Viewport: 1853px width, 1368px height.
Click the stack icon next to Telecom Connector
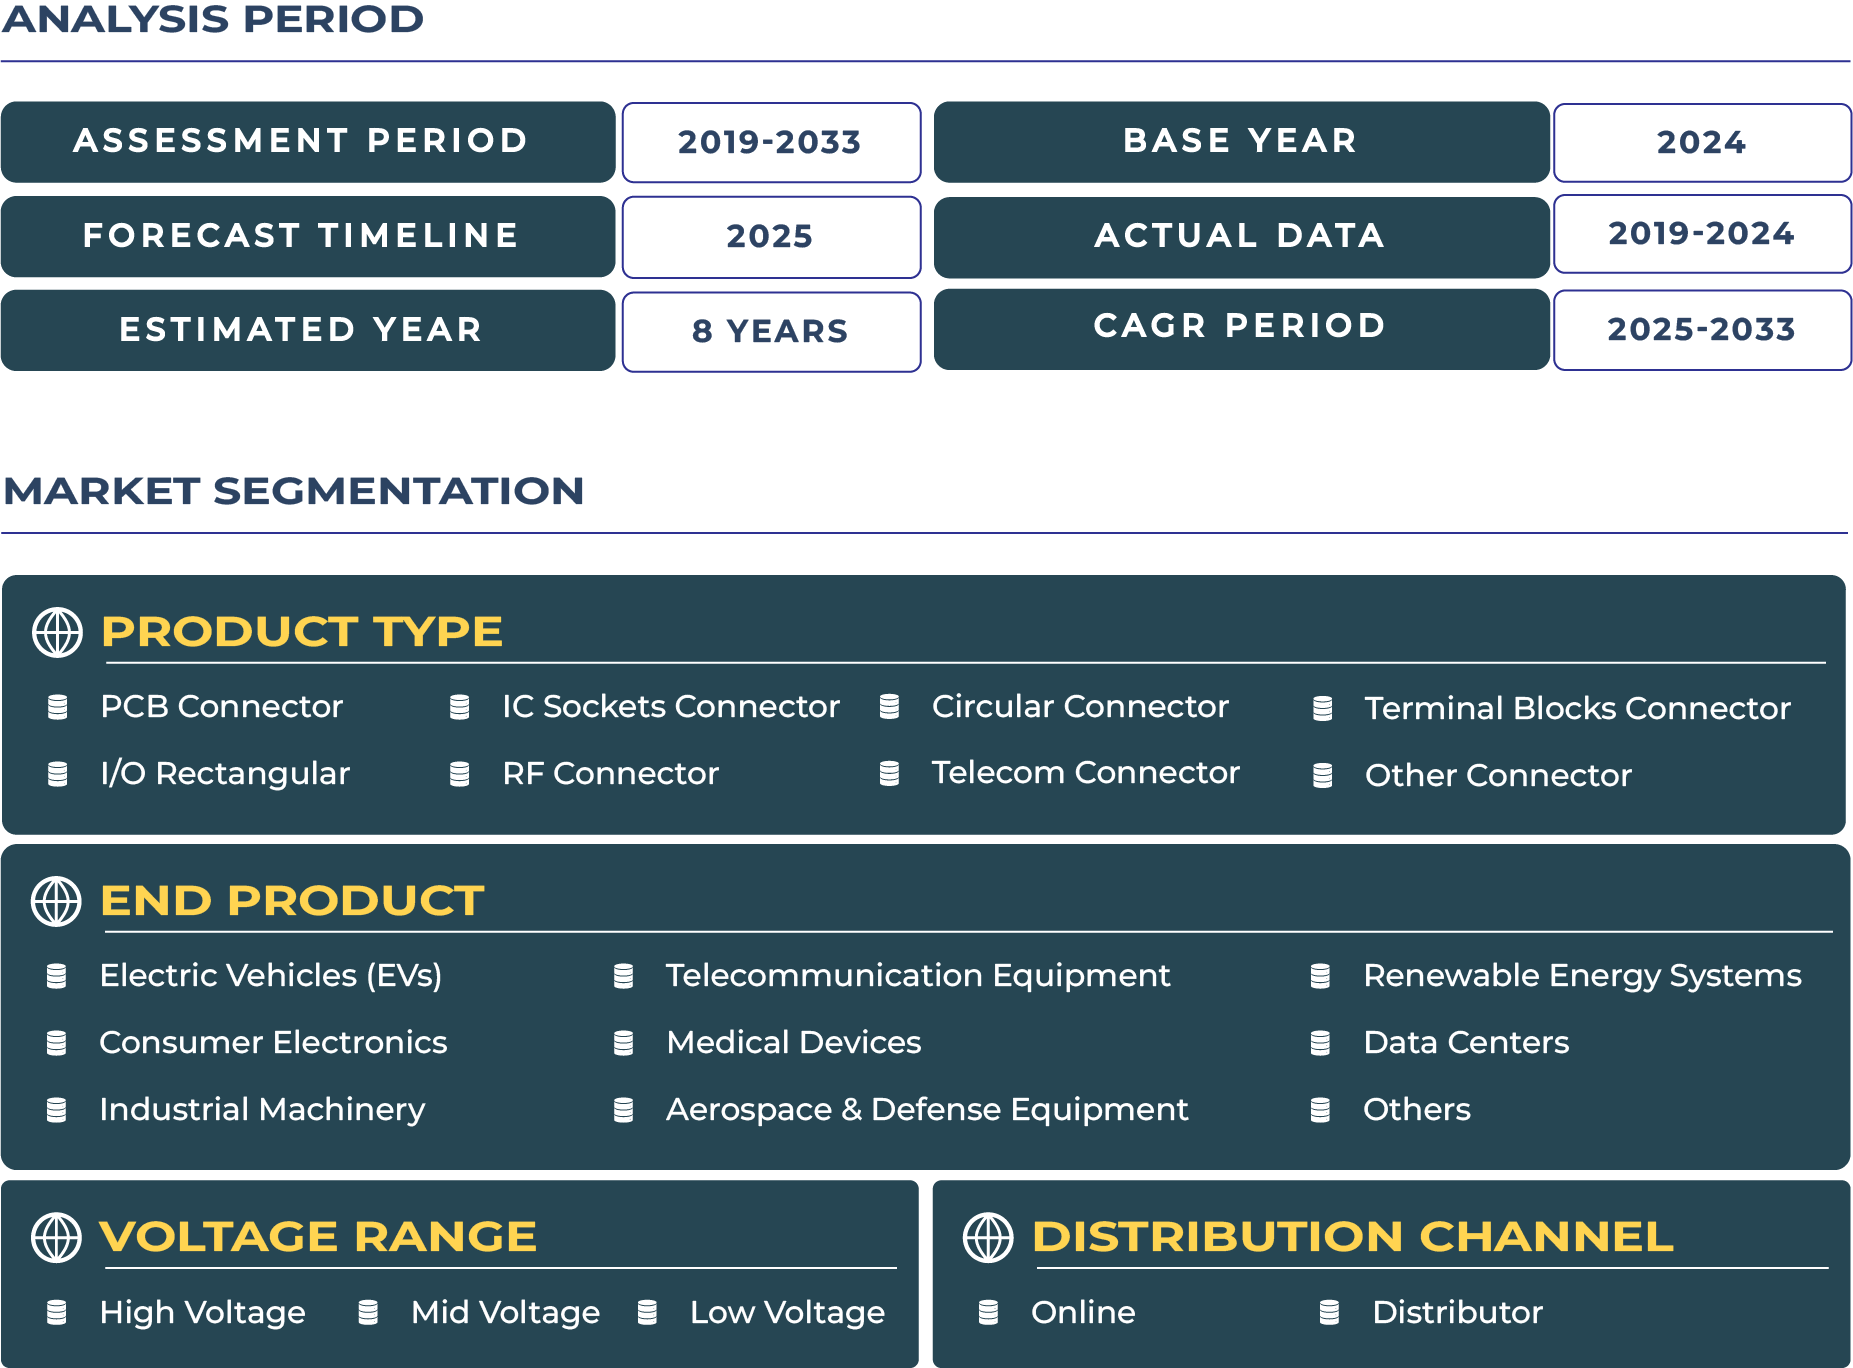889,773
